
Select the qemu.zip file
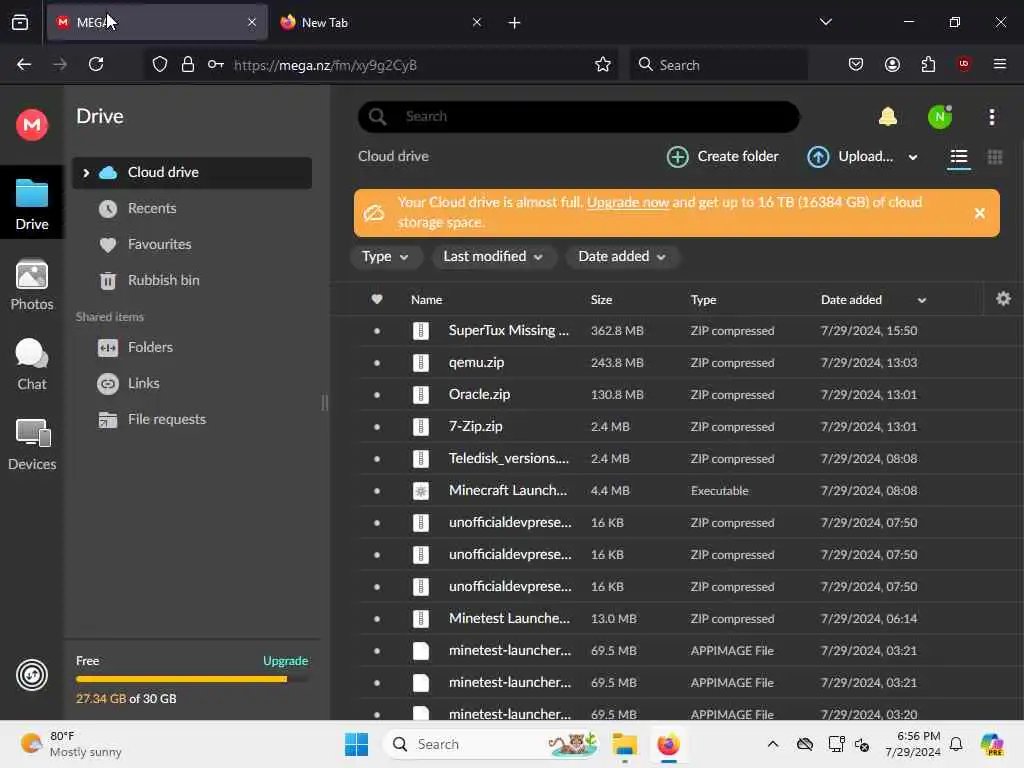tap(676, 362)
